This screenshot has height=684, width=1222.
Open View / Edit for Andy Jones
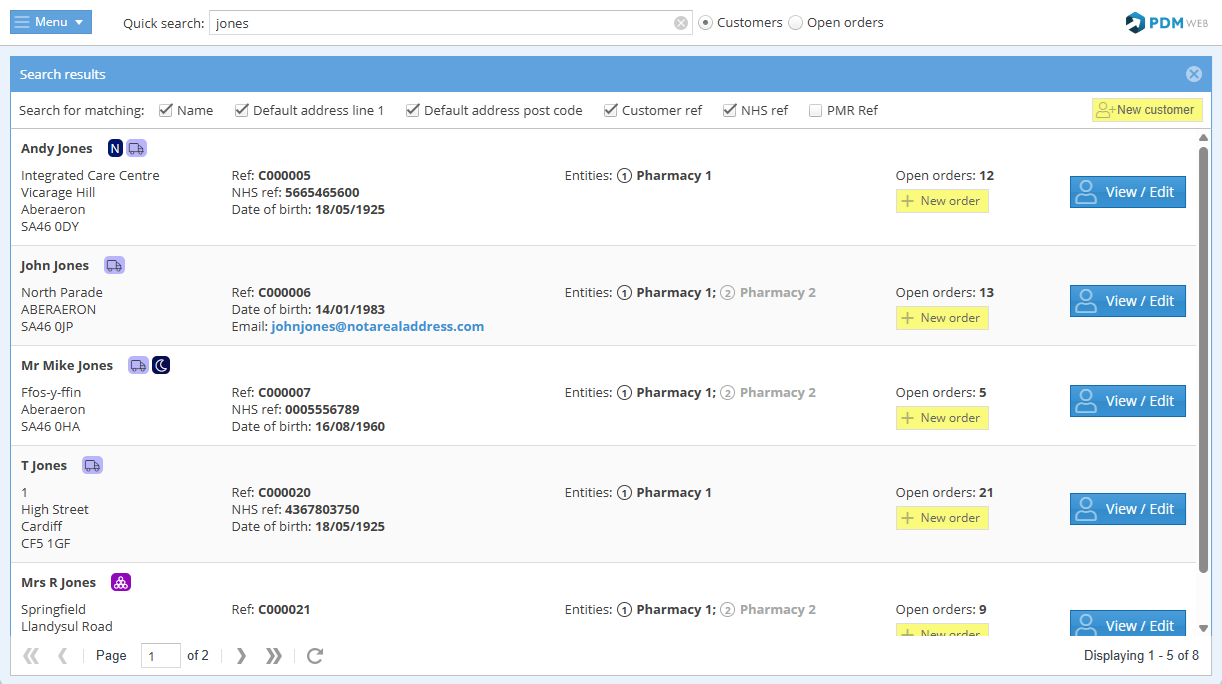pos(1127,192)
